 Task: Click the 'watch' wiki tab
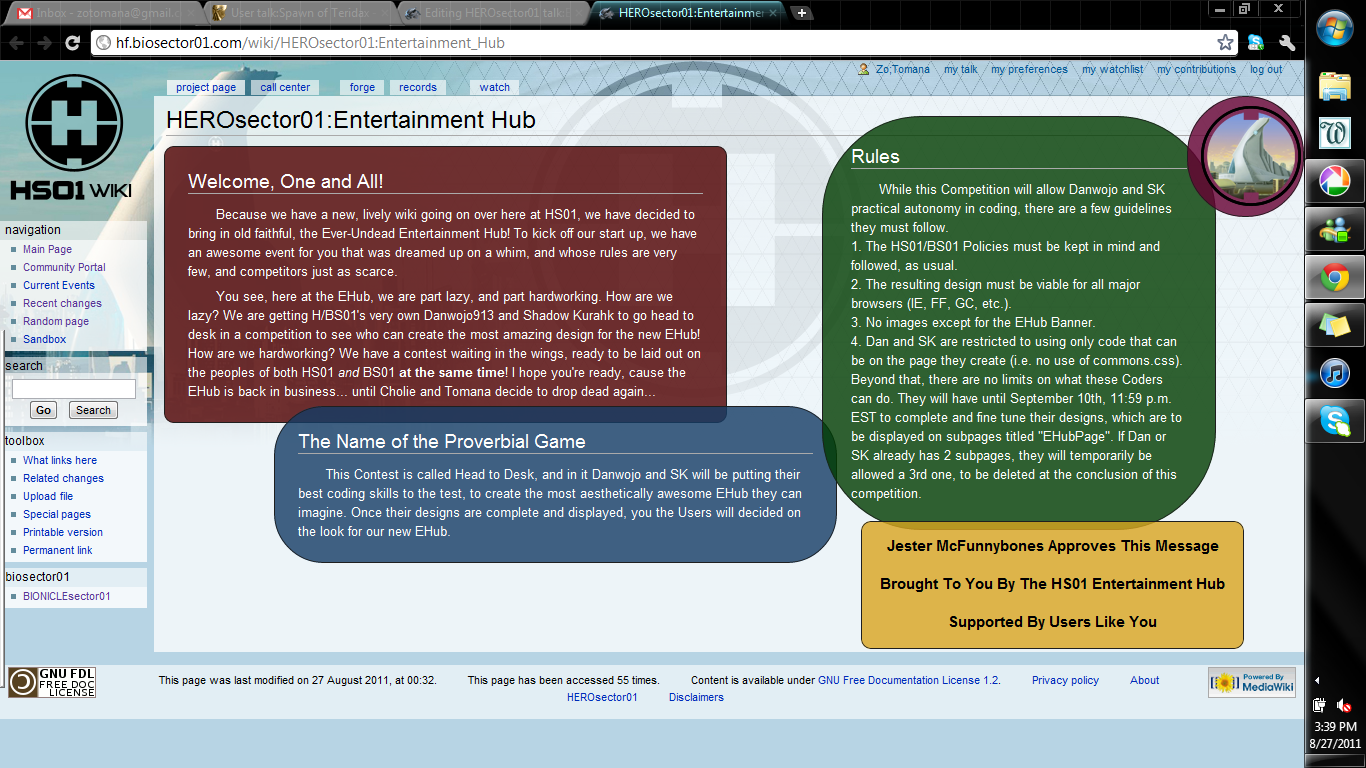coord(494,87)
